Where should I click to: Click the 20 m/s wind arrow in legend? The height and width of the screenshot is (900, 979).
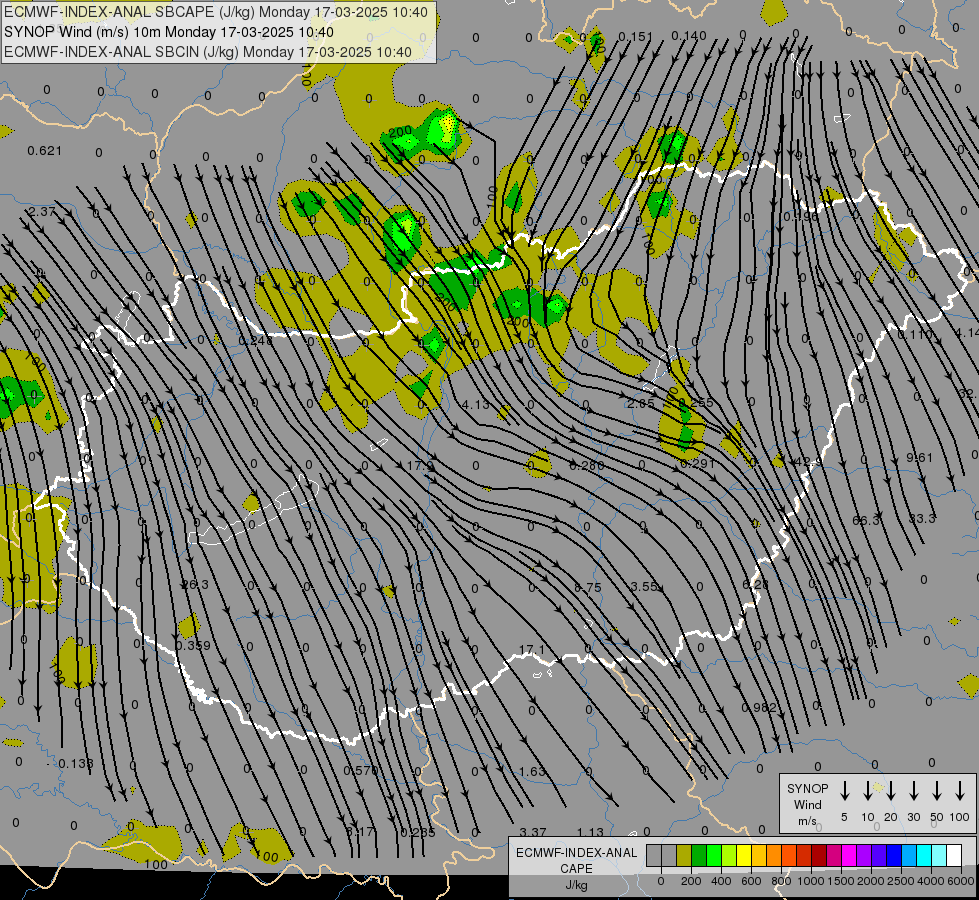pyautogui.click(x=890, y=791)
